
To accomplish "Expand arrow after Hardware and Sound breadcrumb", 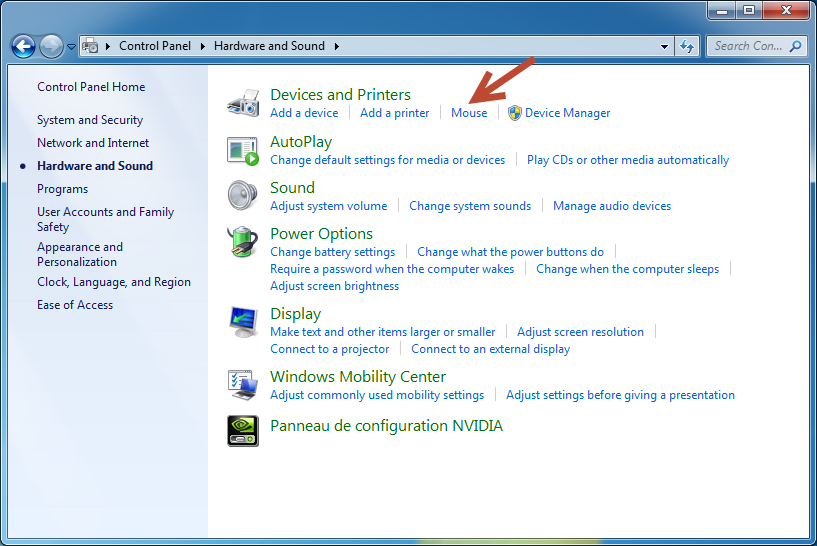I will (337, 46).
